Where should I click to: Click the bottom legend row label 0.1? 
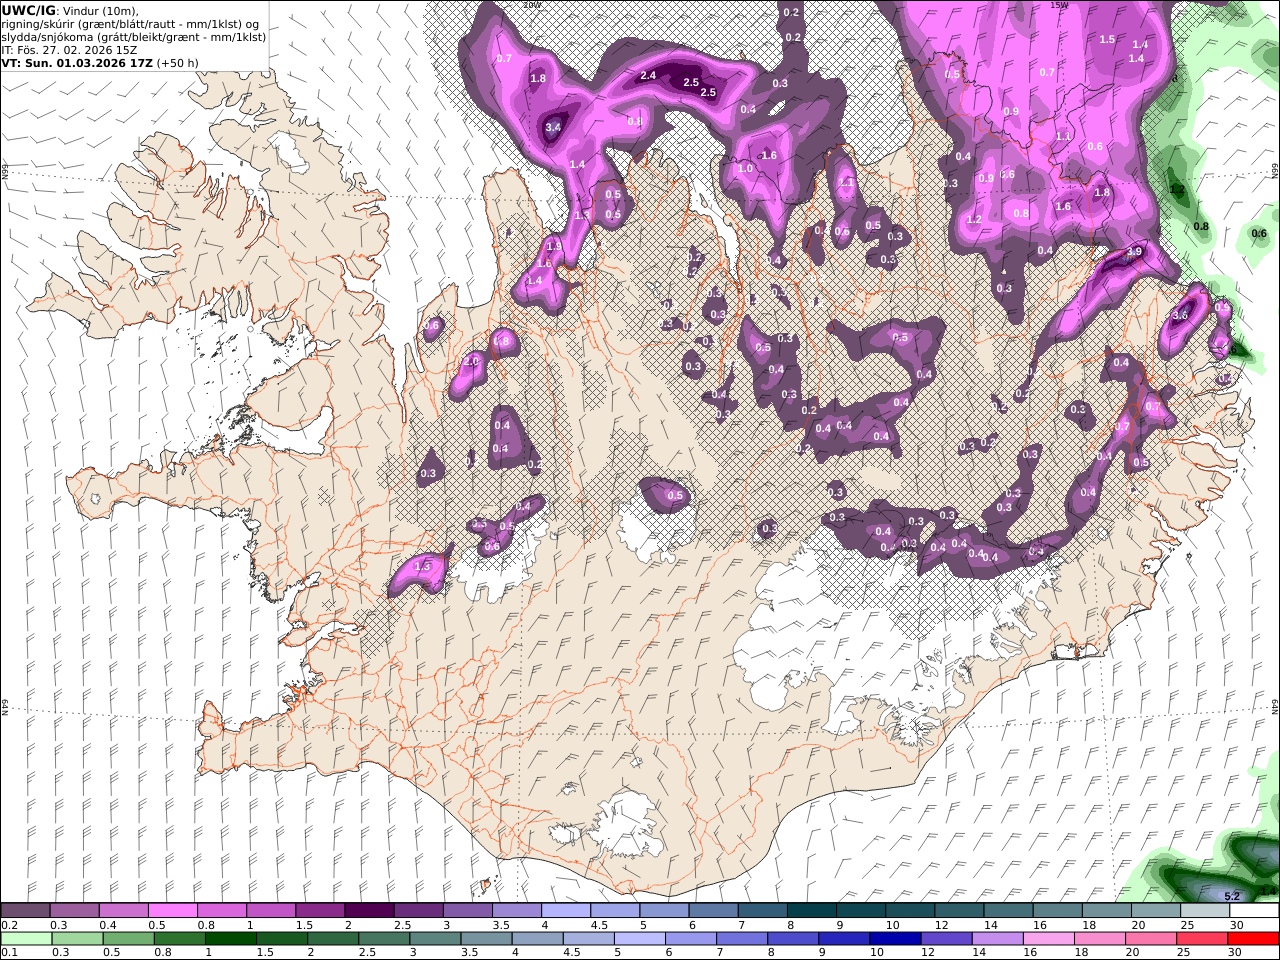click(x=7, y=953)
